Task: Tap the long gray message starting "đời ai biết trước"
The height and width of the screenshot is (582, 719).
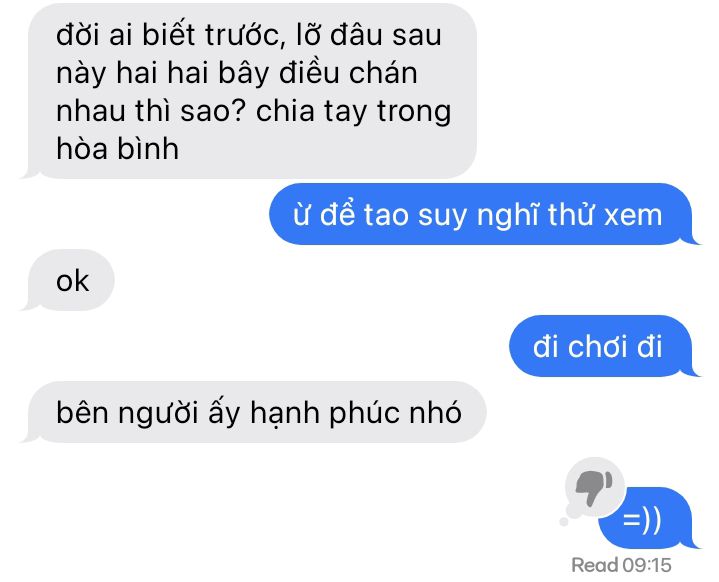Action: pos(249,91)
